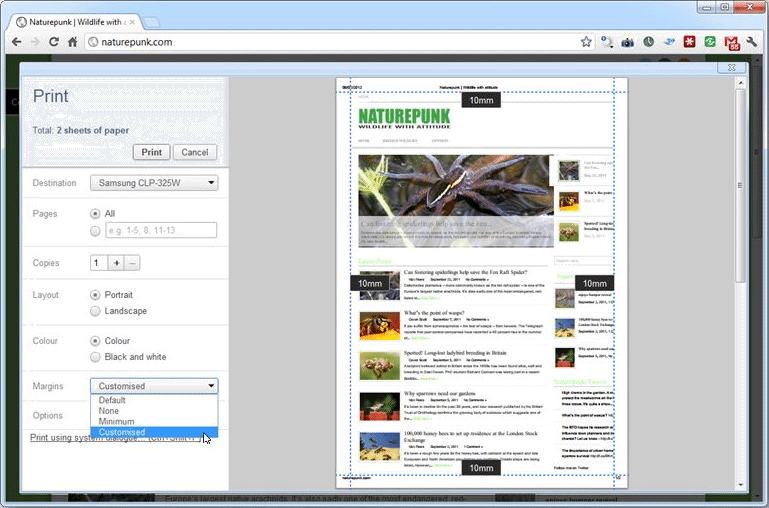Viewport: 769px width, 508px height.
Task: Click the left margin 10mm box
Action: coord(370,283)
